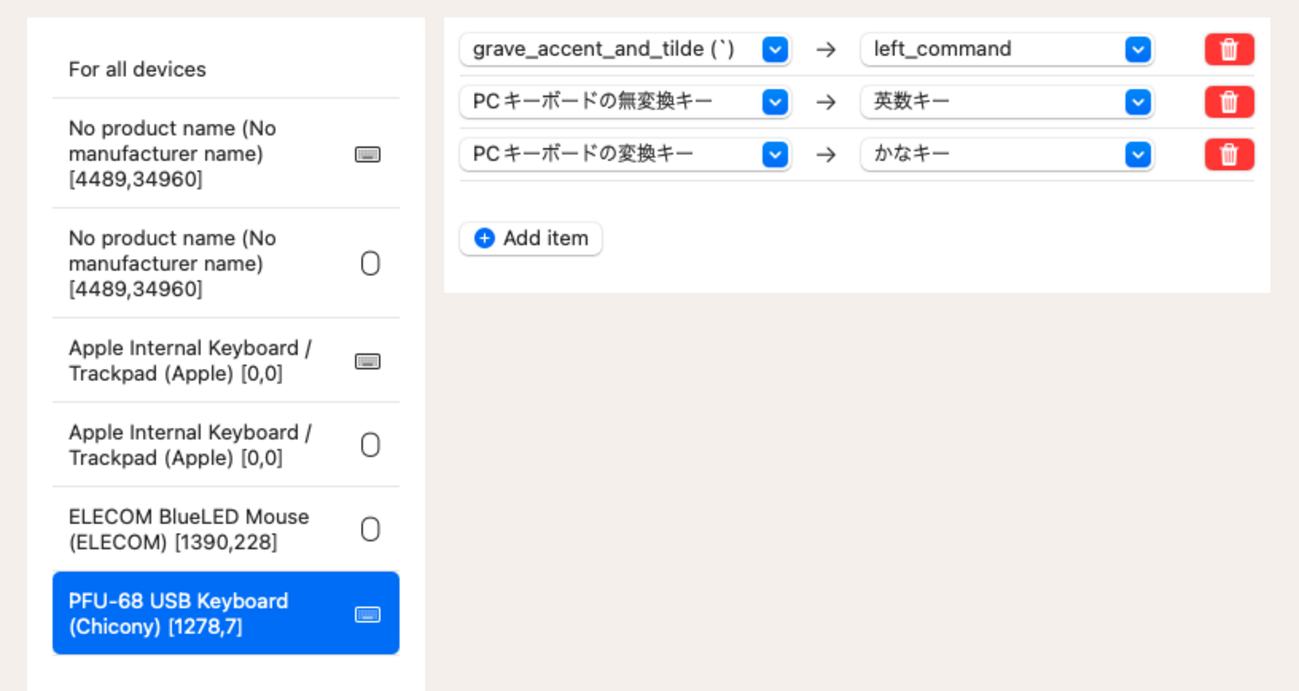
Task: Click keyboard icon of first No product name device
Action: [368, 154]
